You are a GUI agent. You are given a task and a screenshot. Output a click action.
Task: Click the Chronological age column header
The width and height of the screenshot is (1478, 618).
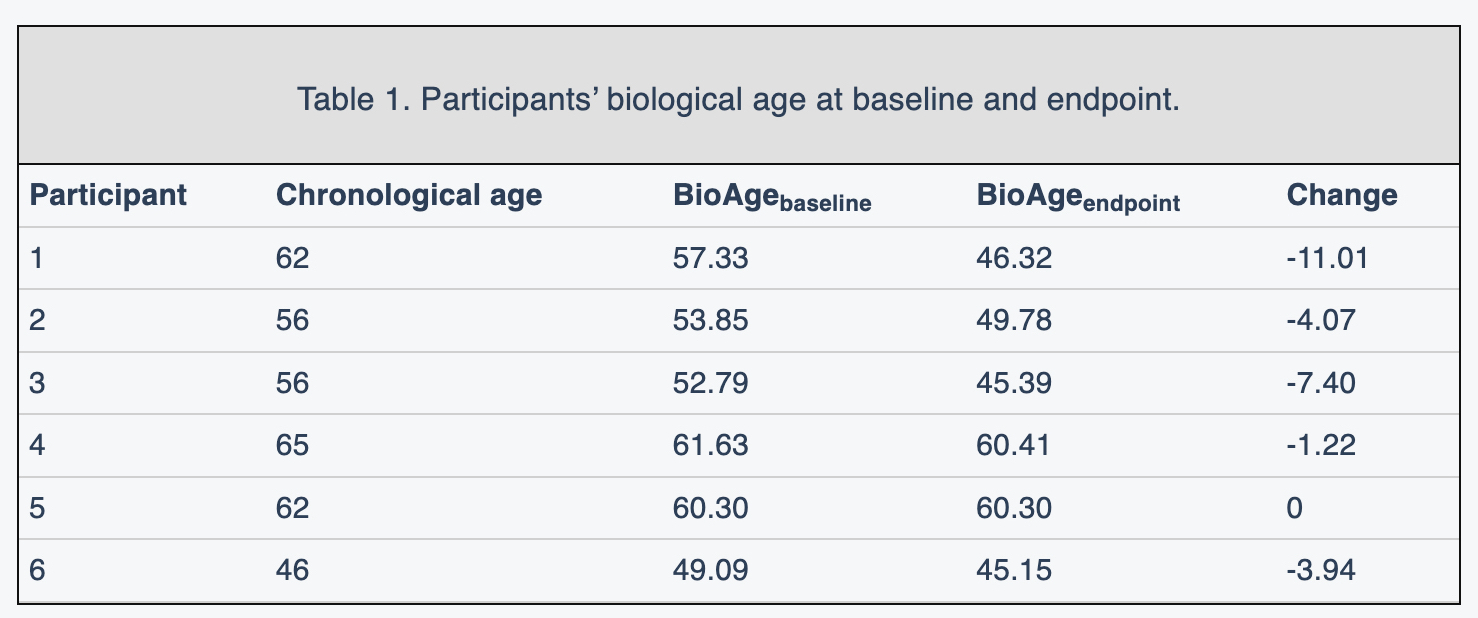409,195
